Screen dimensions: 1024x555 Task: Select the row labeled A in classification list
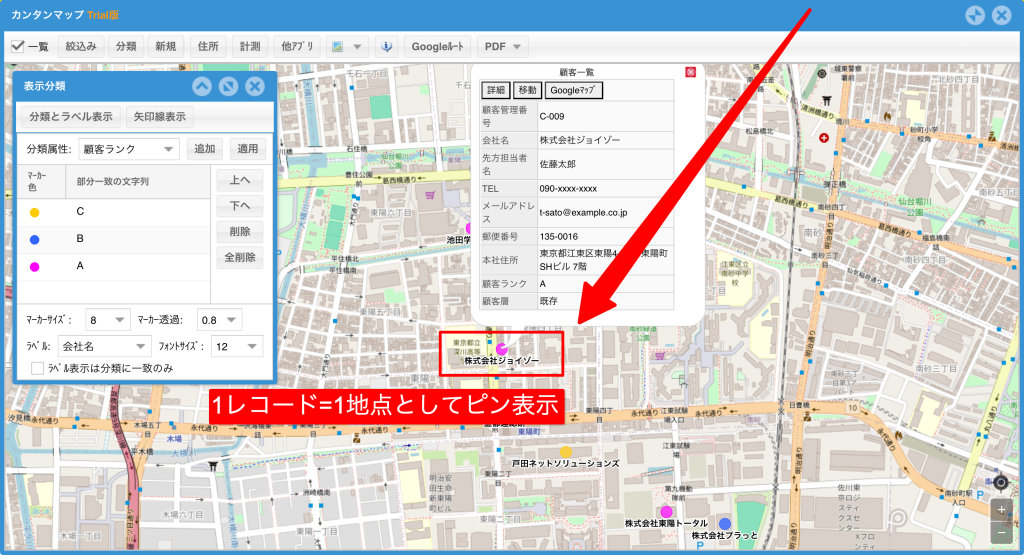coord(114,266)
